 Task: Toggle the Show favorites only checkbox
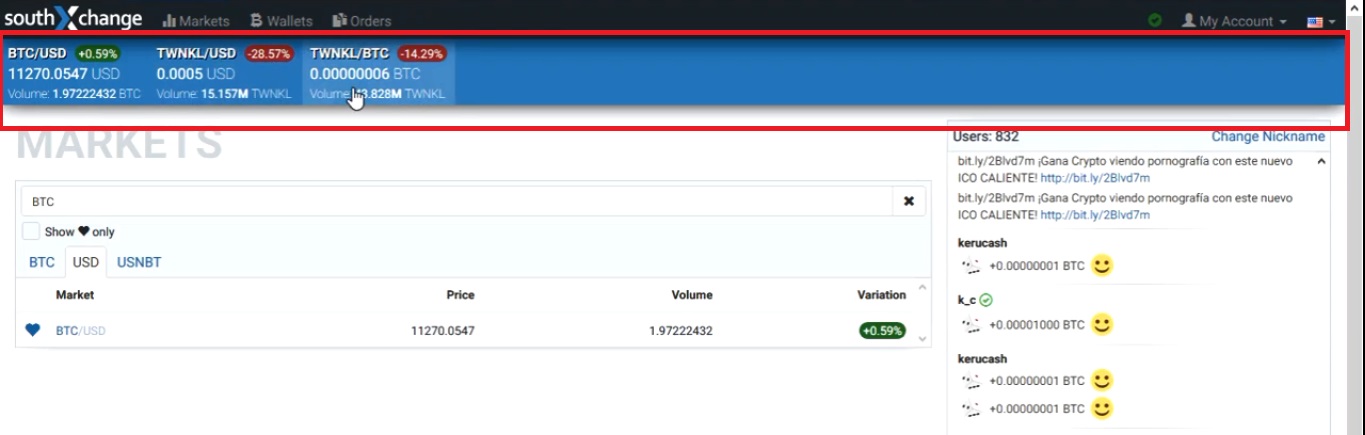point(31,231)
